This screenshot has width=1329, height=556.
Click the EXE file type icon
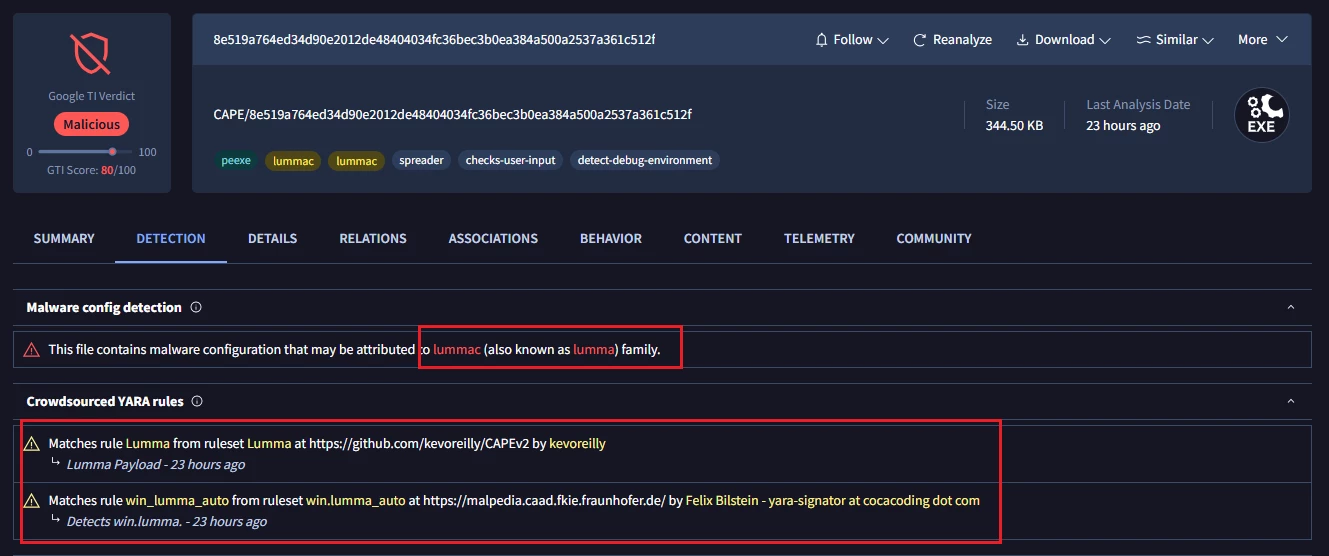[x=1261, y=115]
